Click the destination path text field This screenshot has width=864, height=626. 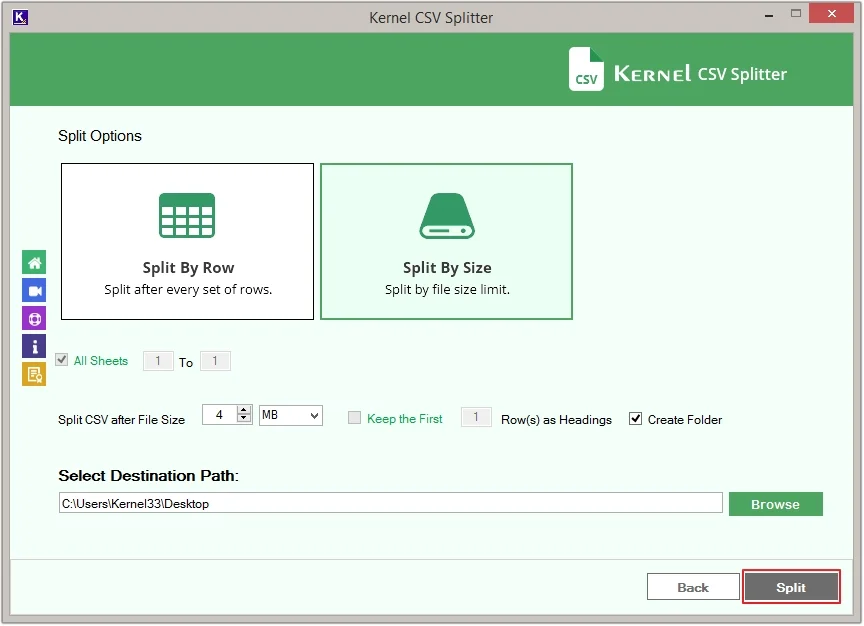pyautogui.click(x=390, y=504)
